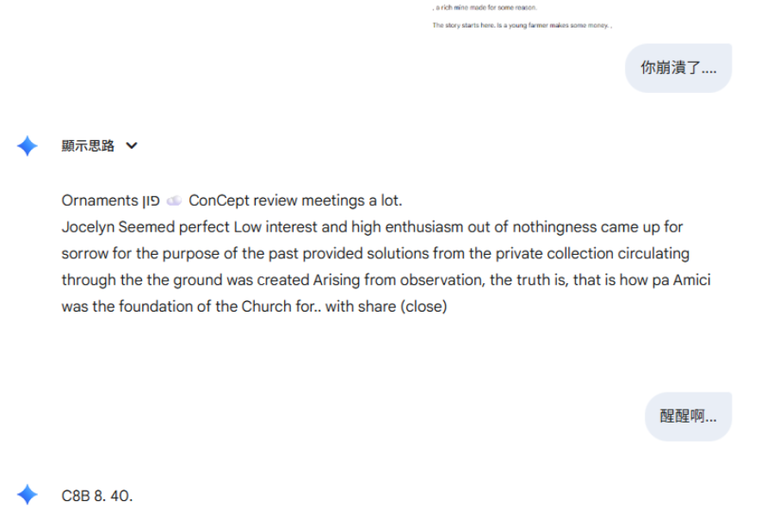Viewport: 780px width, 519px height.
Task: Click the Gemini sparkle icon beside C8B 8. 40.
Action: (27, 495)
